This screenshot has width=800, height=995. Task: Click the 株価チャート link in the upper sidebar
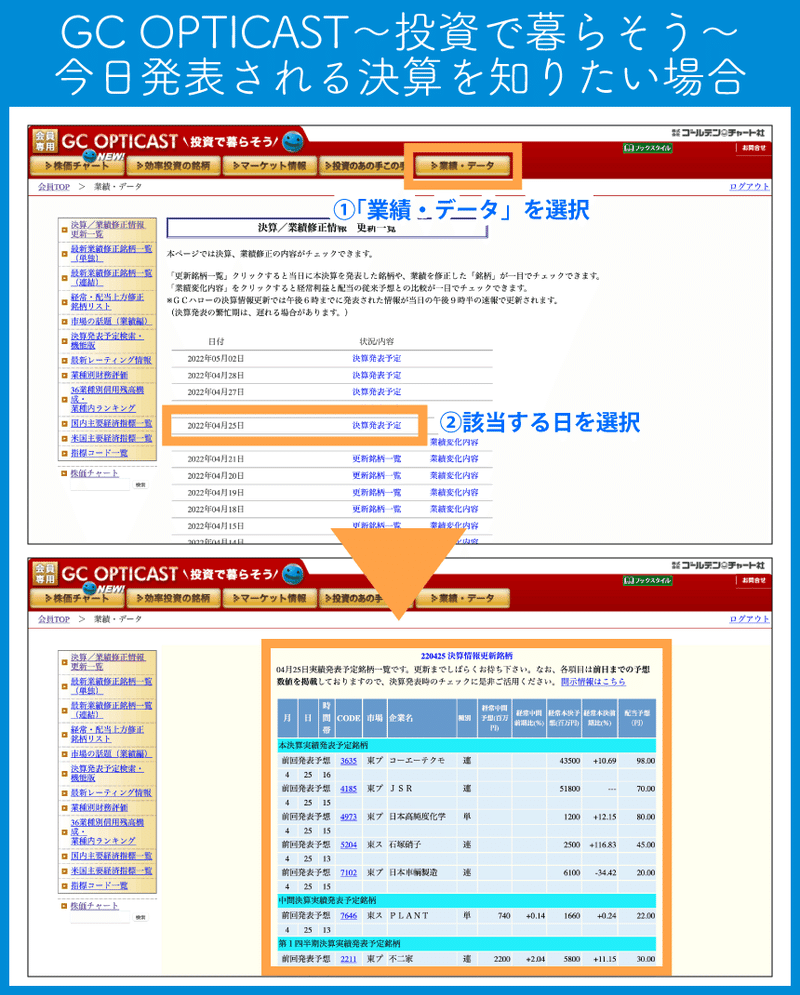pyautogui.click(x=94, y=473)
